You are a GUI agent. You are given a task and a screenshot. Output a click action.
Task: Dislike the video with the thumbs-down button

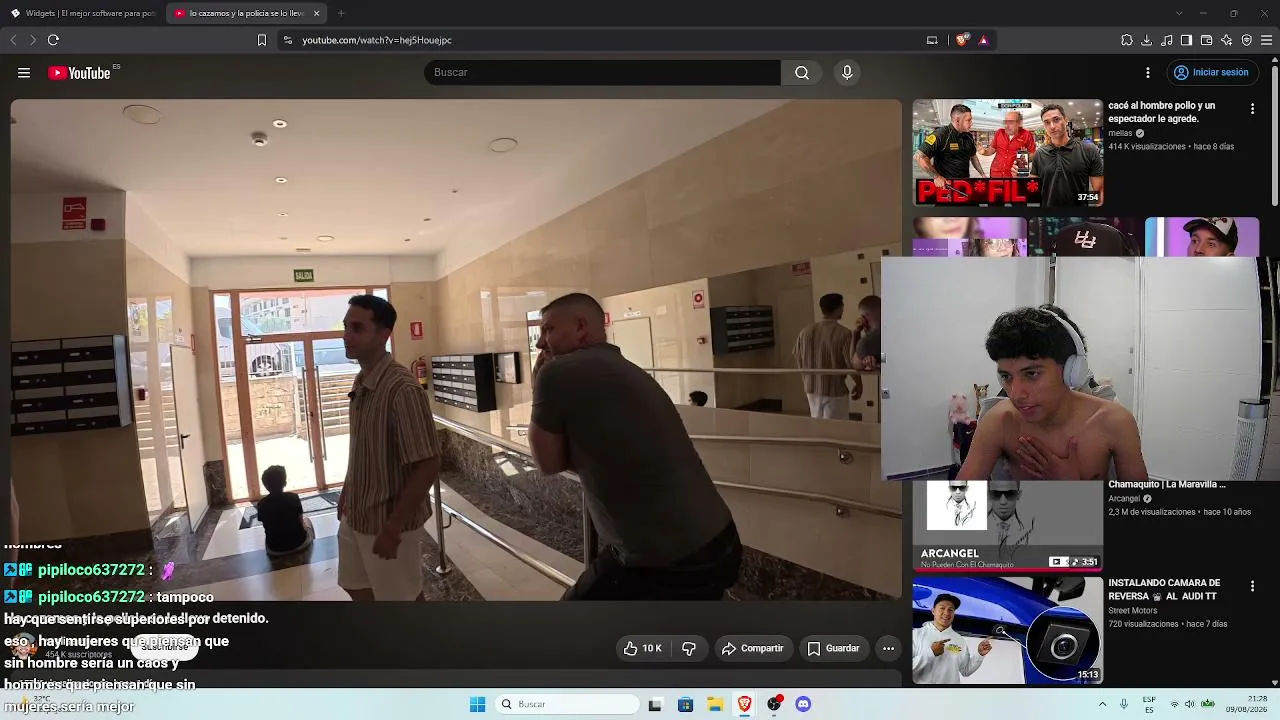(689, 649)
